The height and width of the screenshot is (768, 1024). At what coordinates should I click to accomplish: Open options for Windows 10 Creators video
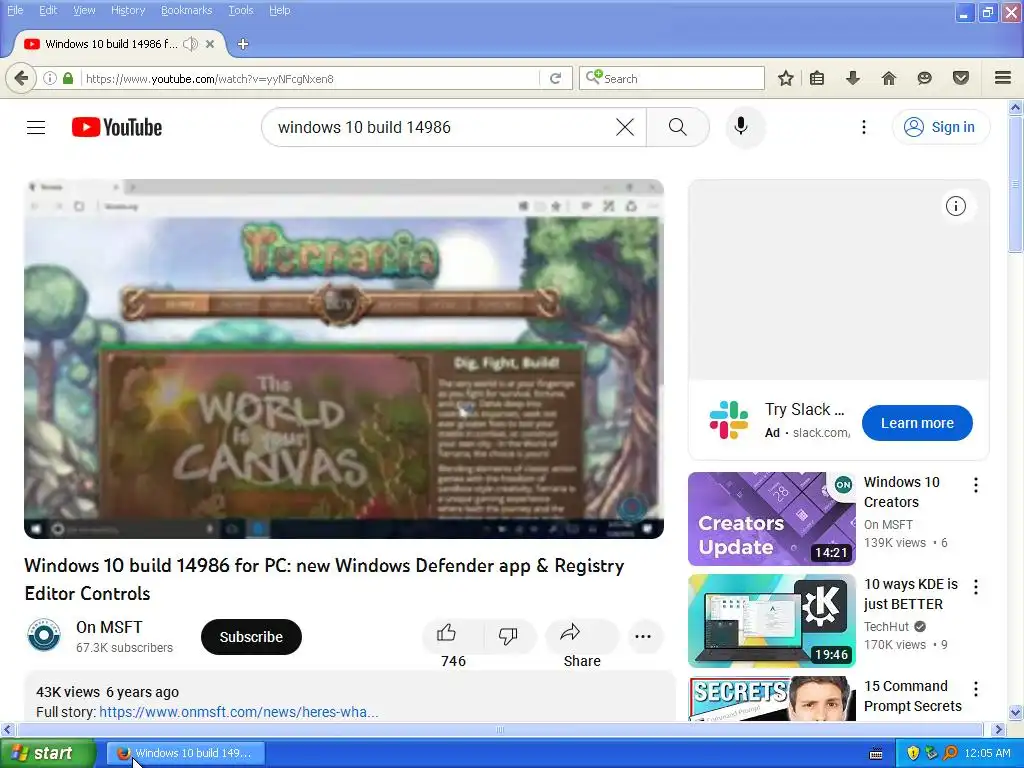(x=976, y=485)
